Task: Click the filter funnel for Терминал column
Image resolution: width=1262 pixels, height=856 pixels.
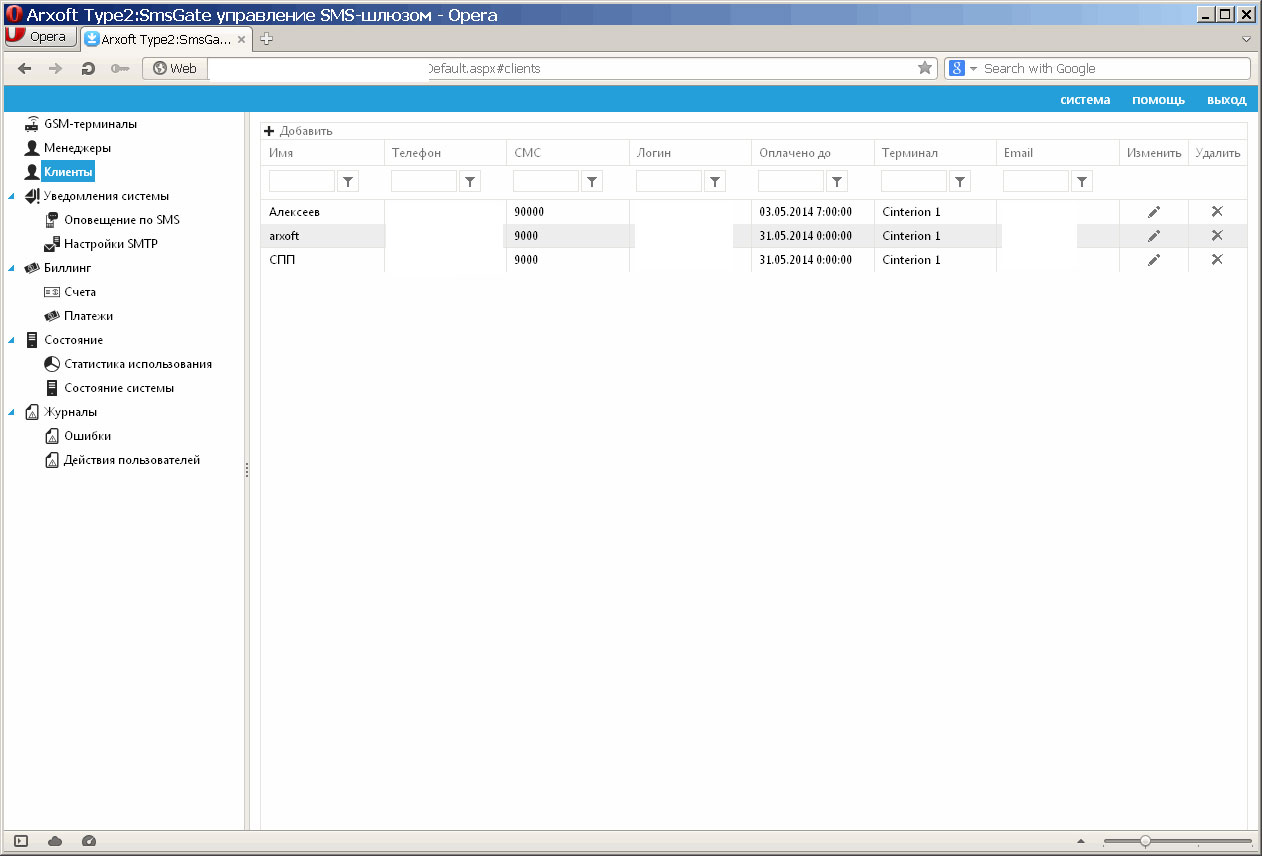Action: (x=959, y=181)
